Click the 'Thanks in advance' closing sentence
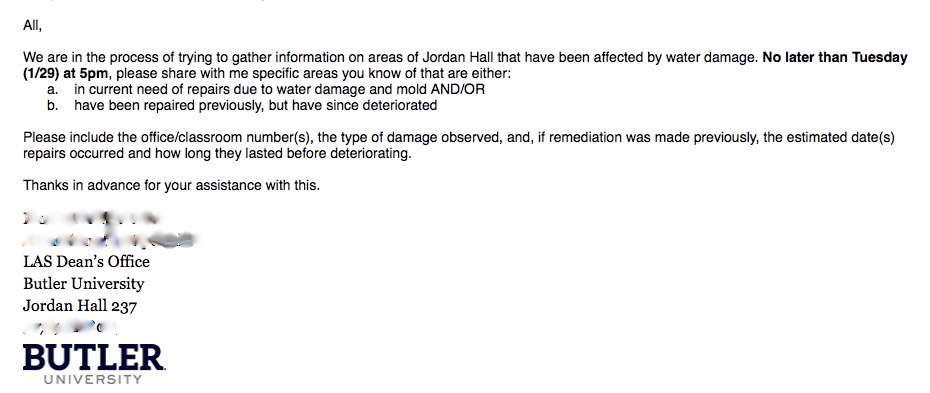930x393 pixels. click(x=171, y=186)
